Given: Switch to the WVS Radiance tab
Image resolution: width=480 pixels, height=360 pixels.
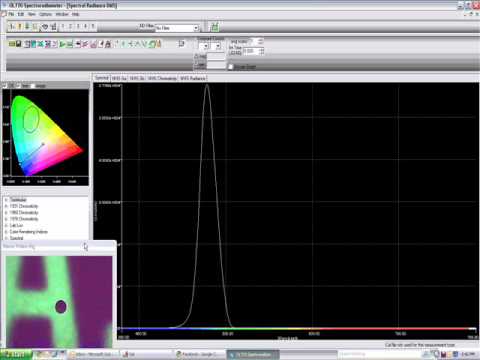Looking at the screenshot, I should tap(193, 78).
